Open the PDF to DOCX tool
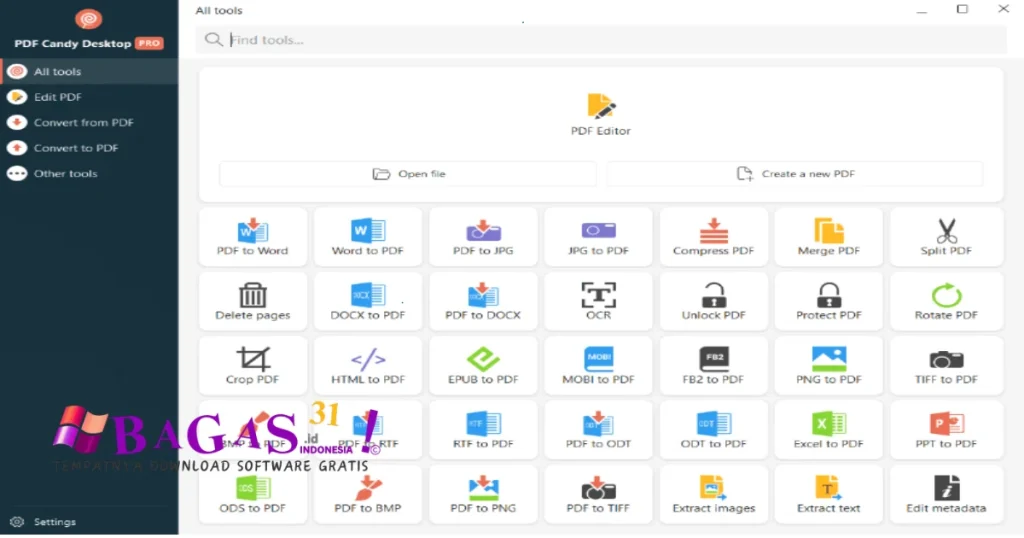1024x538 pixels. pos(483,302)
